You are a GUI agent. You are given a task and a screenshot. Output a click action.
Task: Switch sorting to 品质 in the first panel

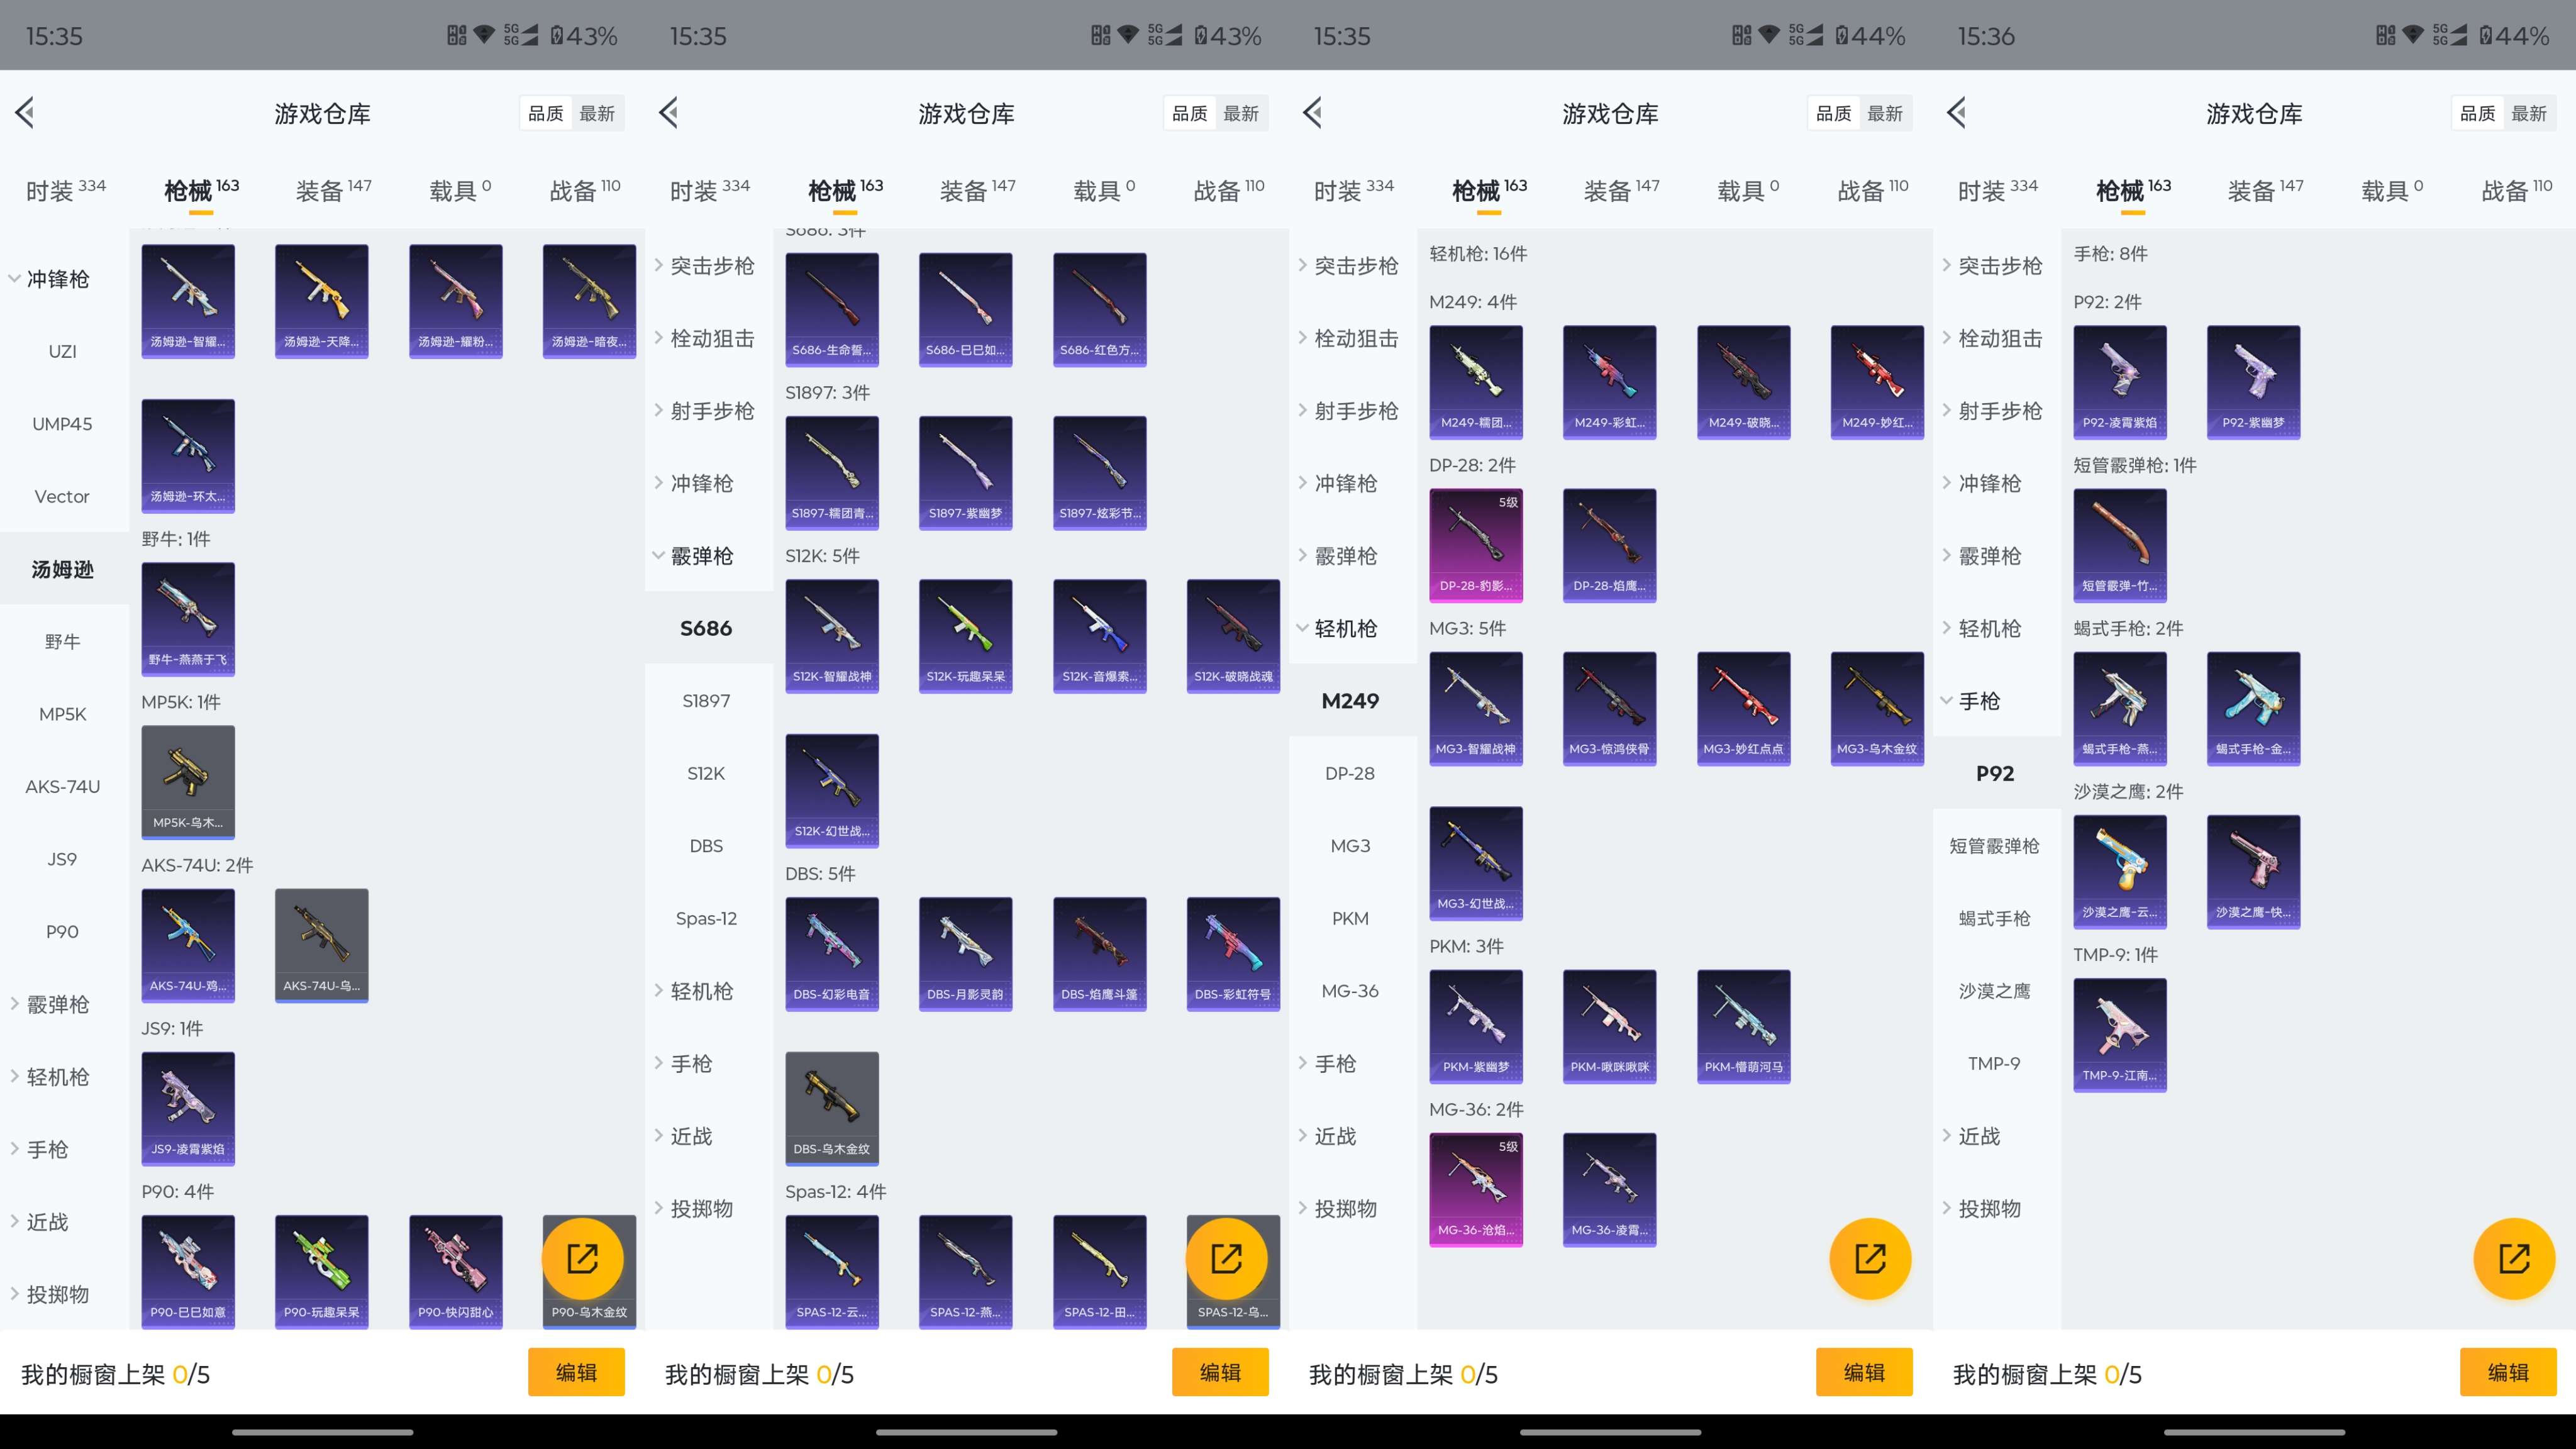545,112
